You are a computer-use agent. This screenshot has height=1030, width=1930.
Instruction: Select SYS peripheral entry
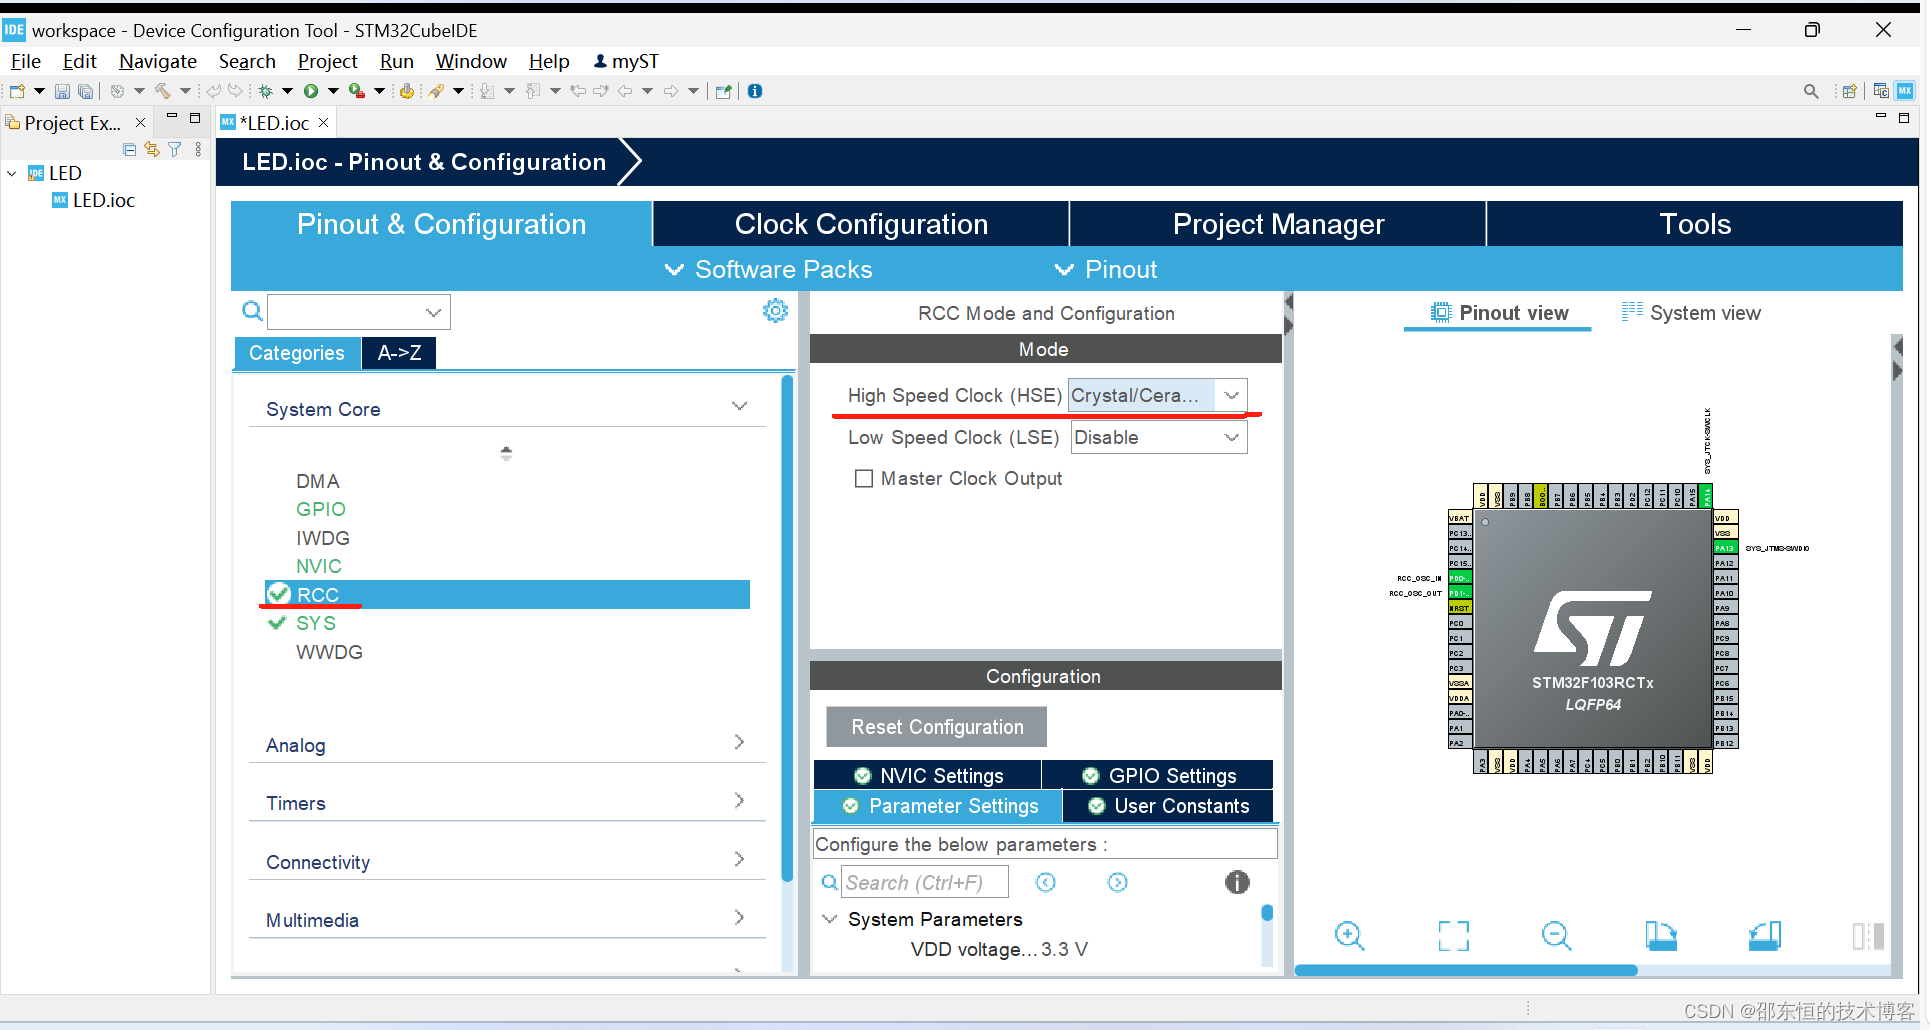[315, 623]
